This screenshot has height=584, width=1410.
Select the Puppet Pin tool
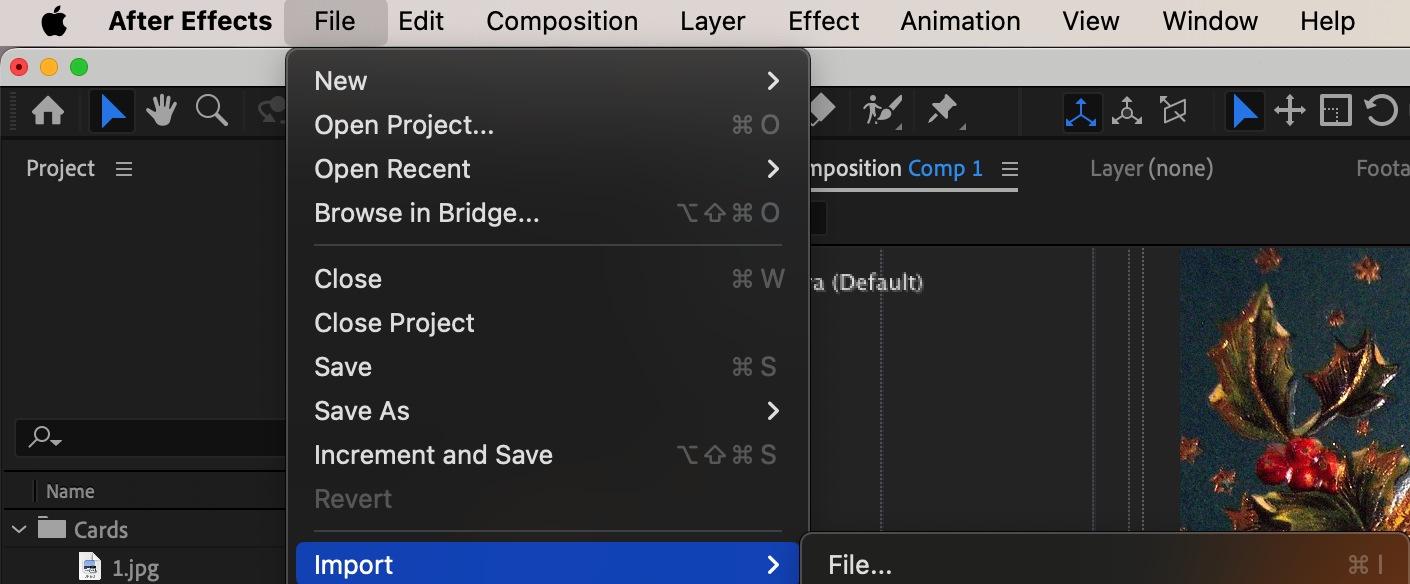943,110
